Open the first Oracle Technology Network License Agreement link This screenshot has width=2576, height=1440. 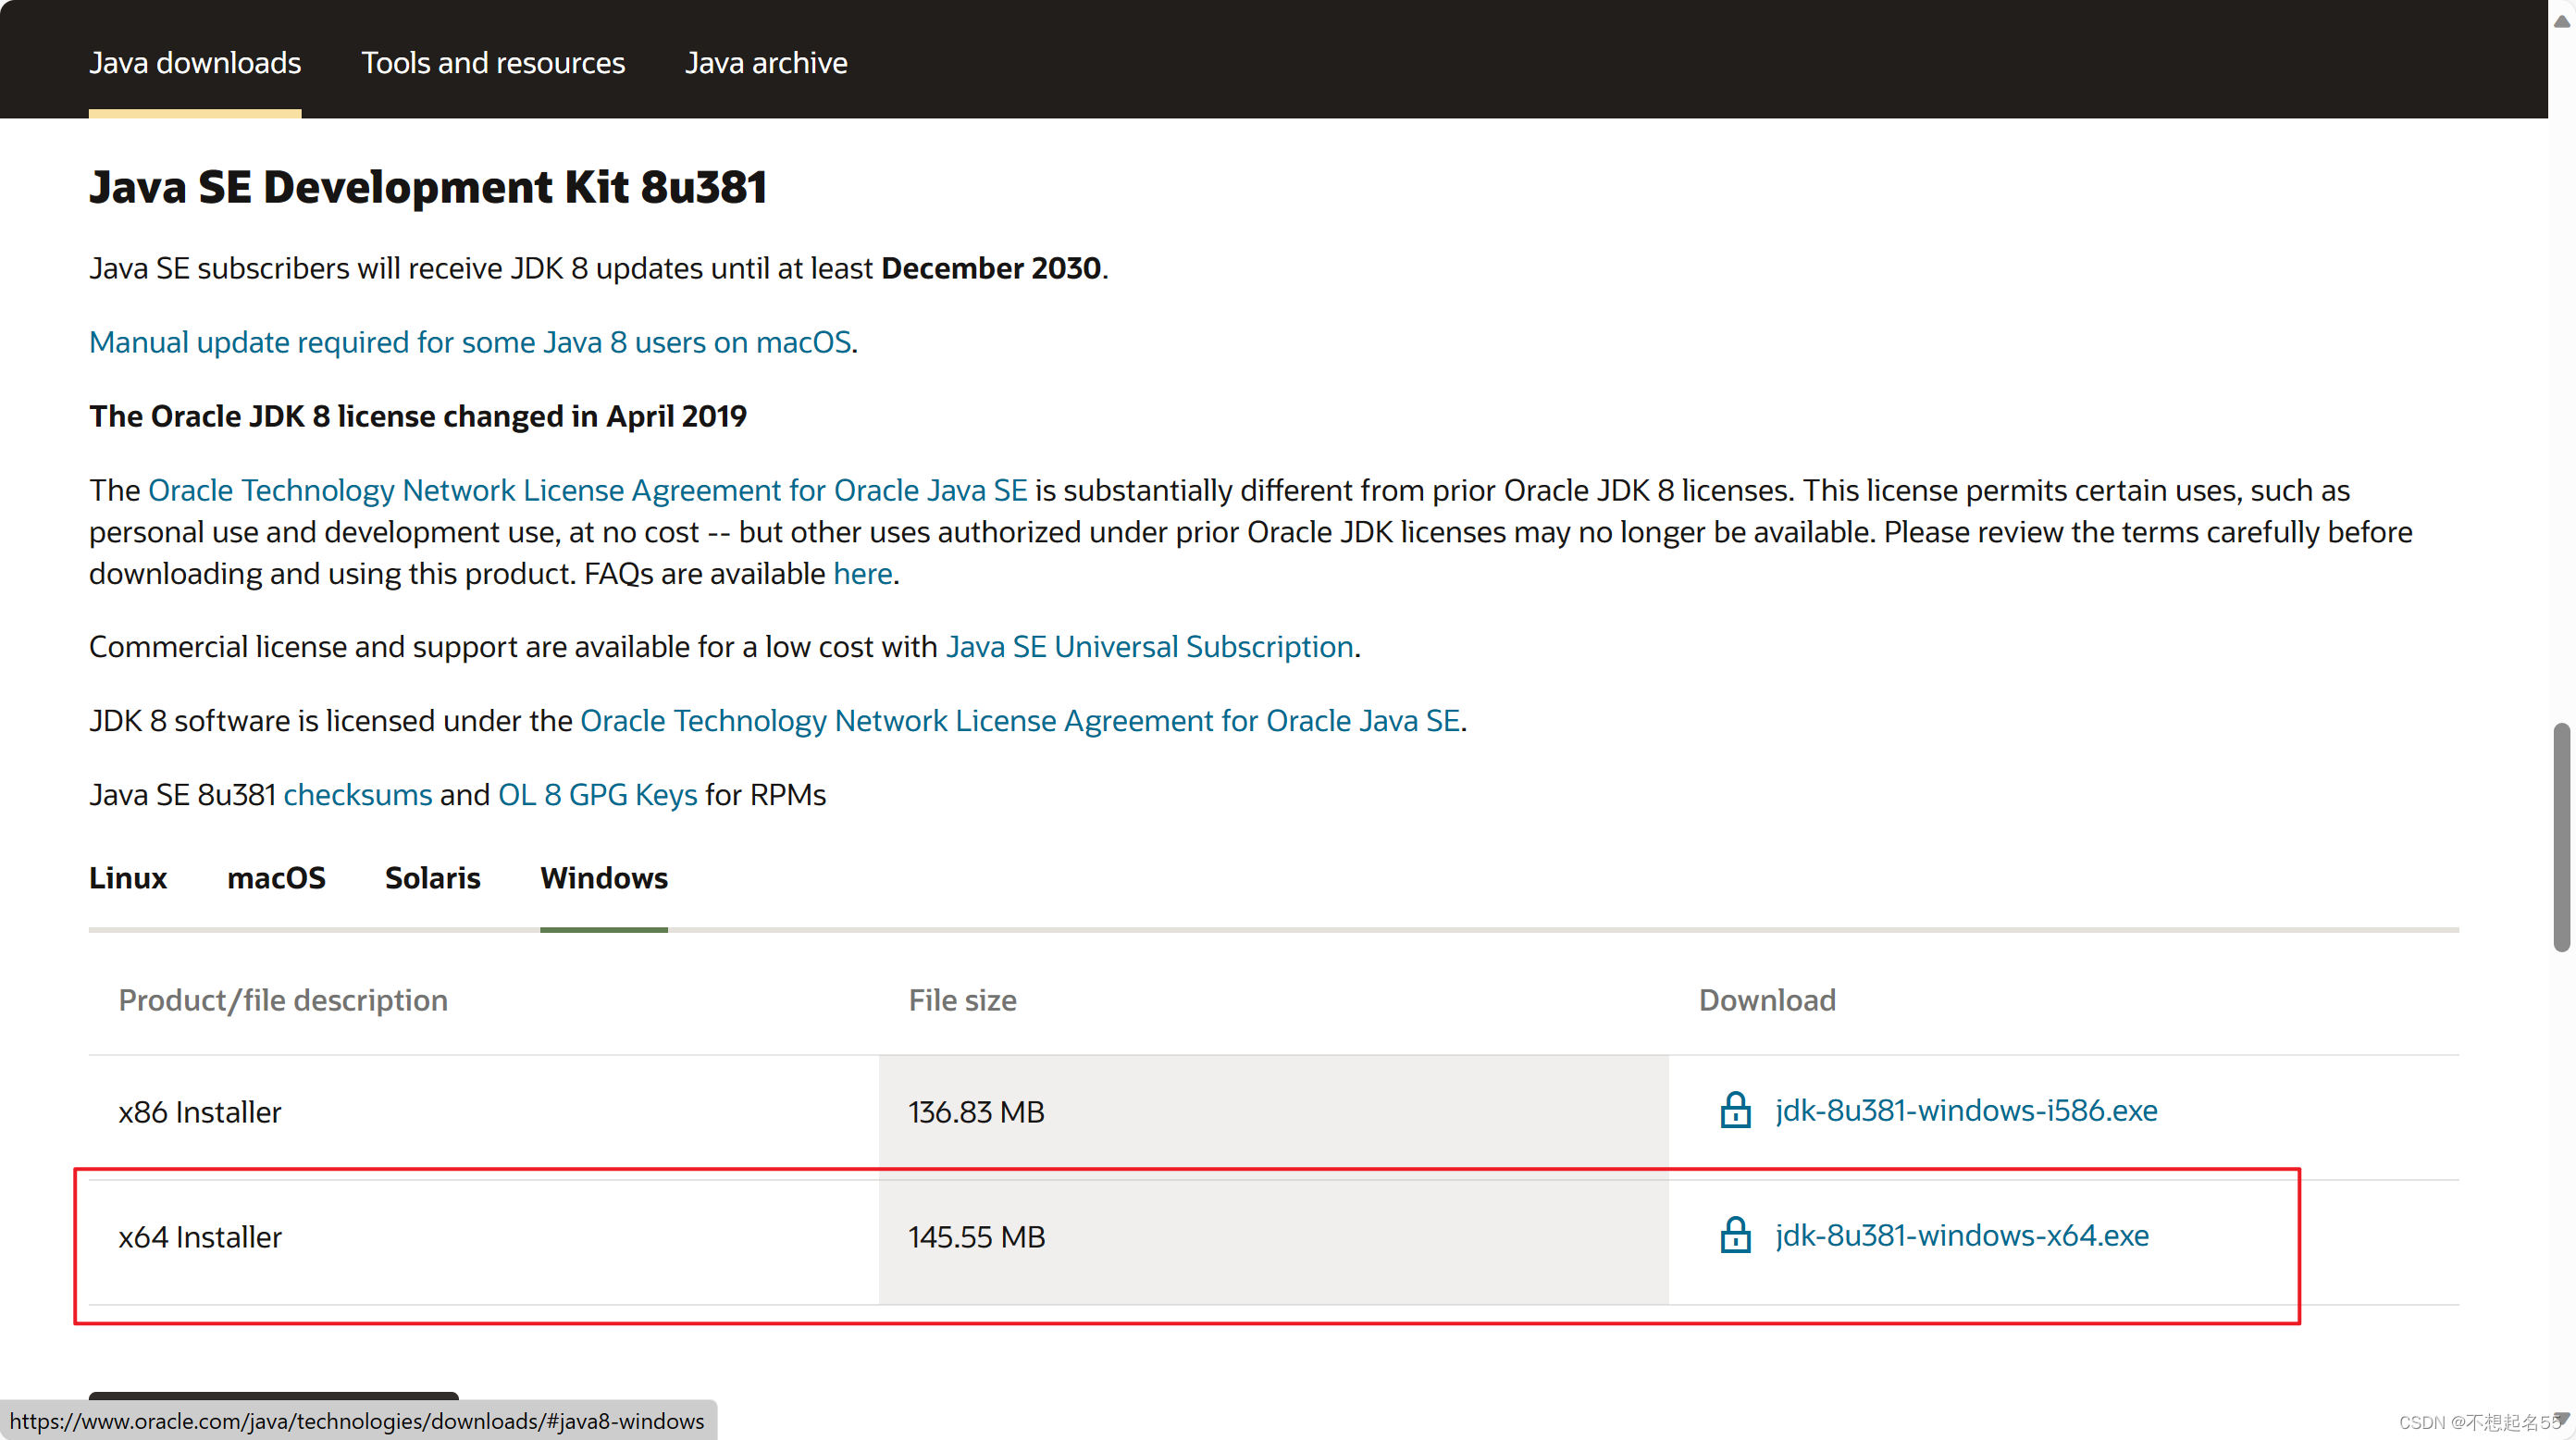click(x=588, y=490)
